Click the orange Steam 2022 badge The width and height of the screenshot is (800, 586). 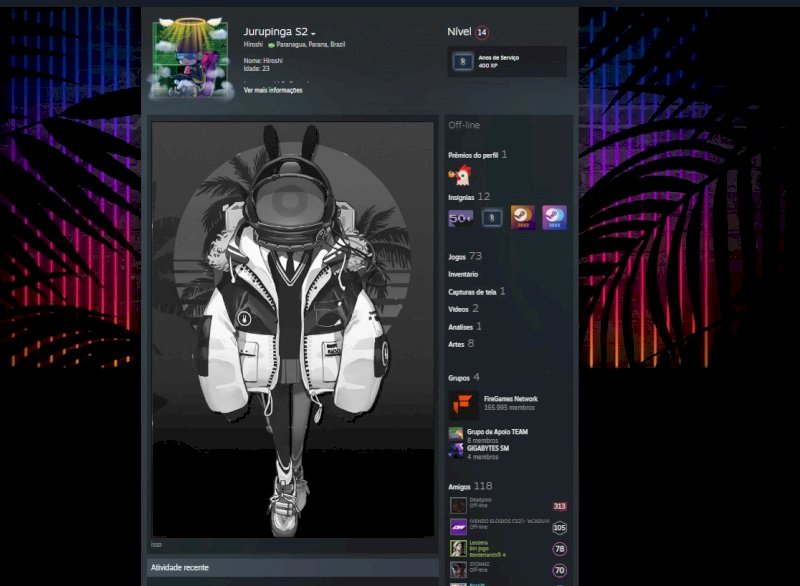522,218
